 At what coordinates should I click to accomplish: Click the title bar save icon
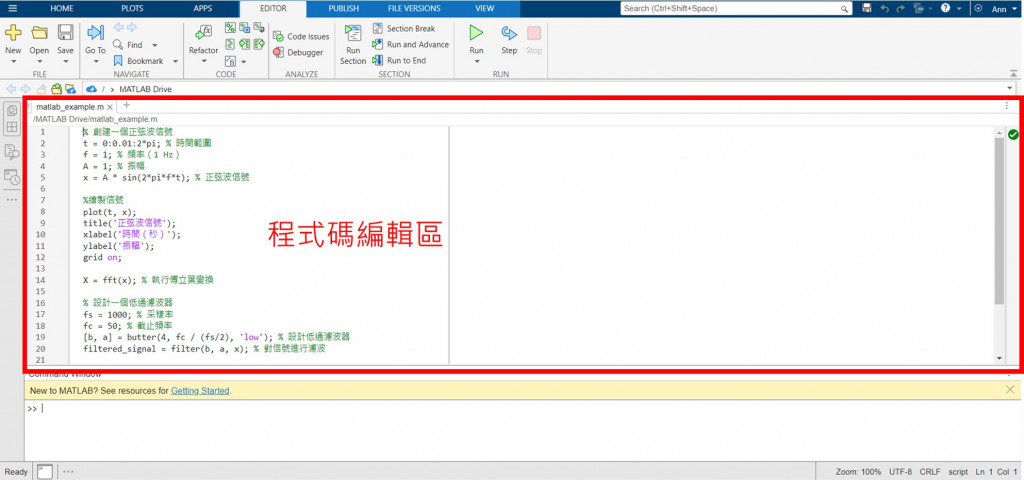coord(867,8)
